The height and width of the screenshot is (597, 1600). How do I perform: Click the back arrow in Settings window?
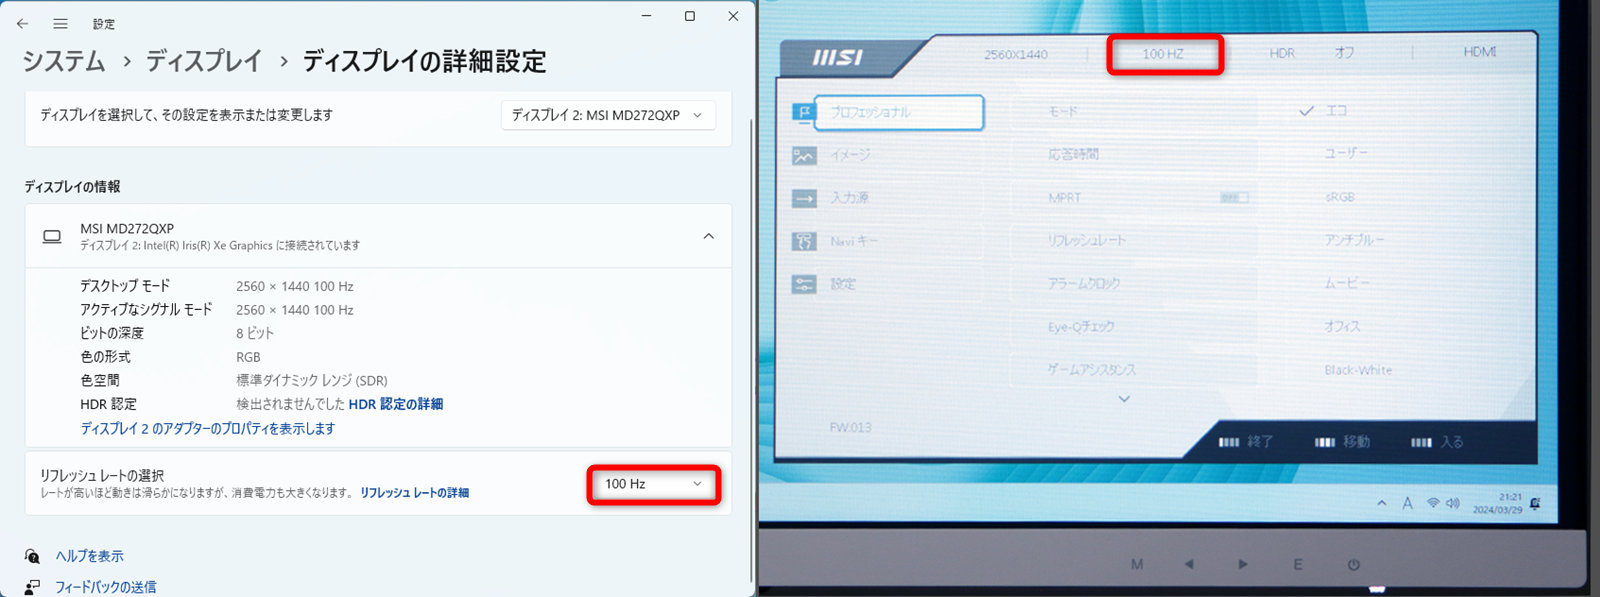point(23,23)
